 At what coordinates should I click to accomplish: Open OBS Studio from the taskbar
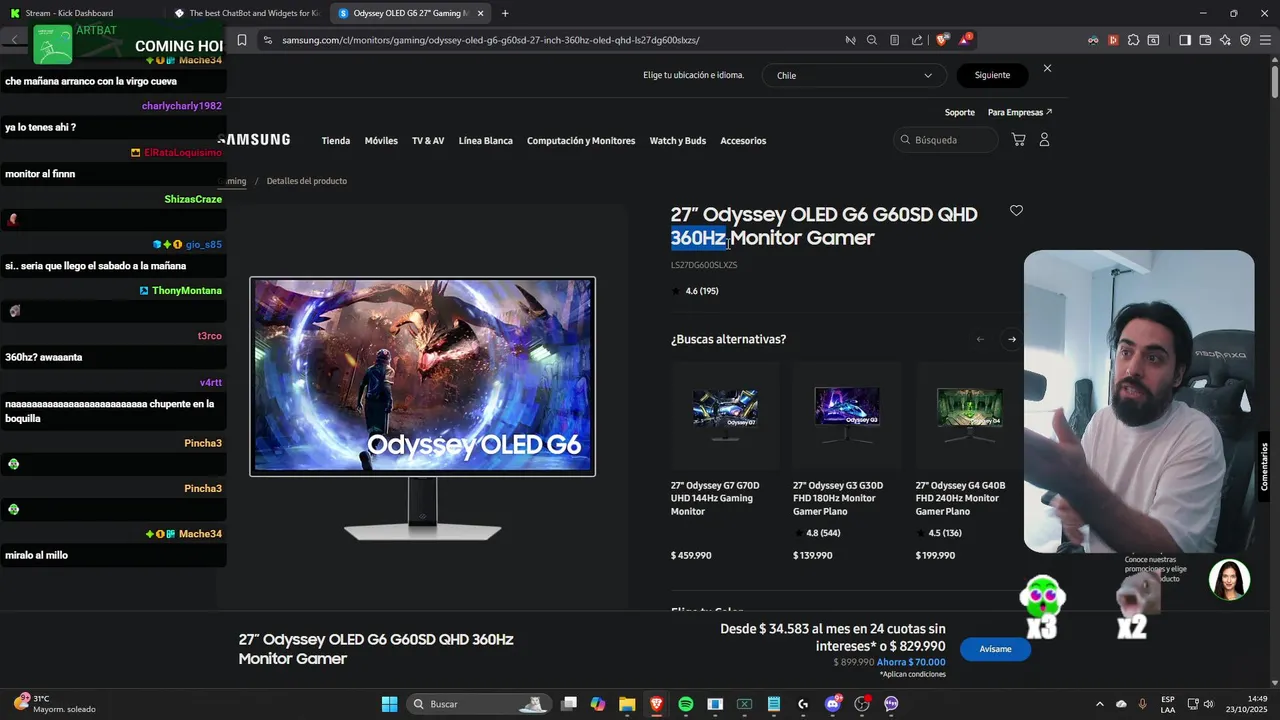(x=862, y=704)
